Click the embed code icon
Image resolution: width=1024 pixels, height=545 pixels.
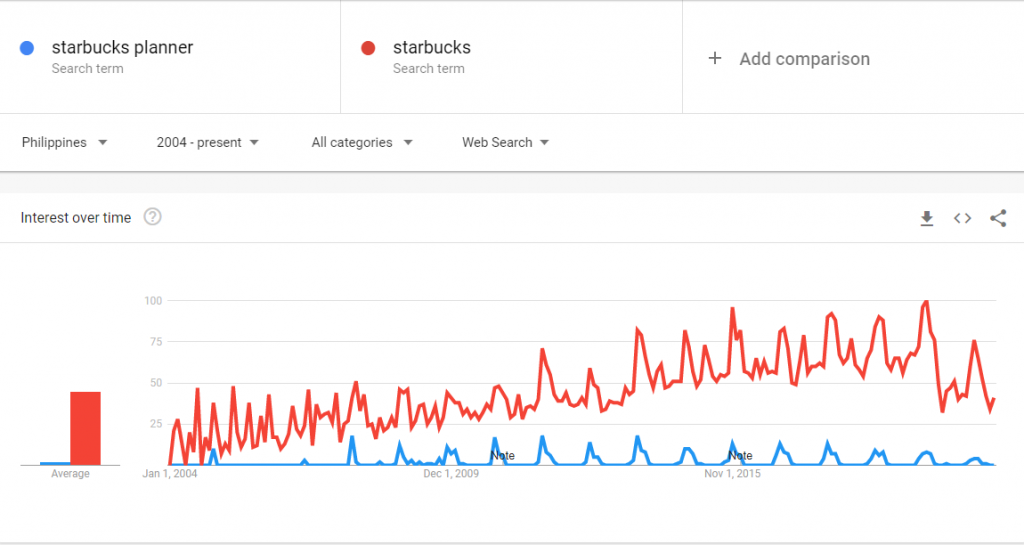coord(962,218)
